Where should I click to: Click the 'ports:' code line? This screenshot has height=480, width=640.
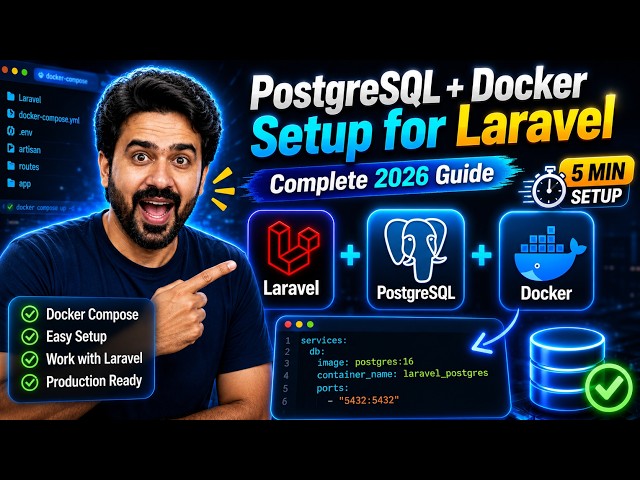click(x=332, y=388)
